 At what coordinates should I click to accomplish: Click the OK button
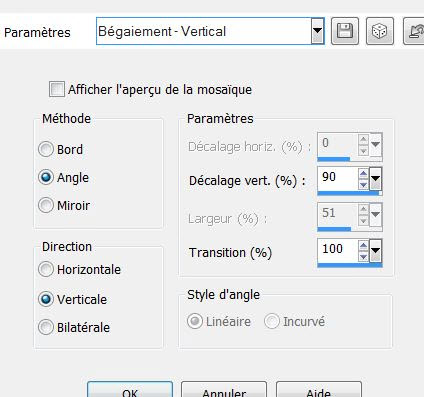[130, 390]
